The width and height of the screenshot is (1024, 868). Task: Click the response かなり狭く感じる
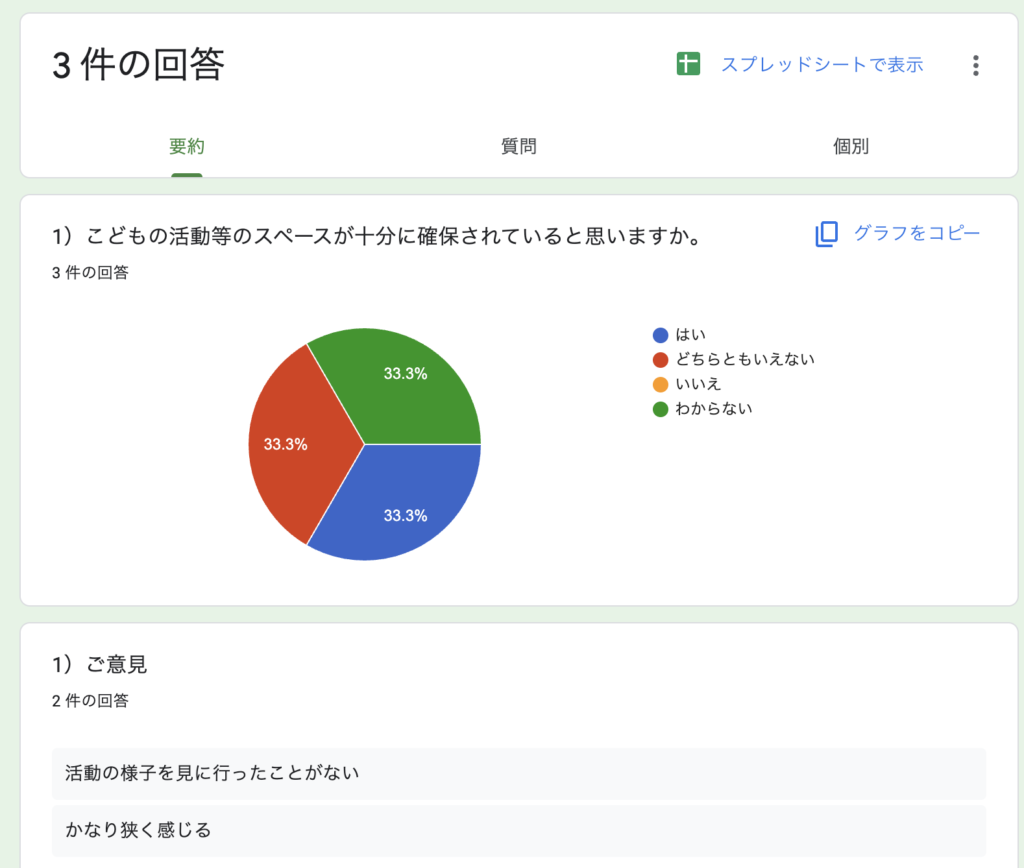(x=138, y=830)
